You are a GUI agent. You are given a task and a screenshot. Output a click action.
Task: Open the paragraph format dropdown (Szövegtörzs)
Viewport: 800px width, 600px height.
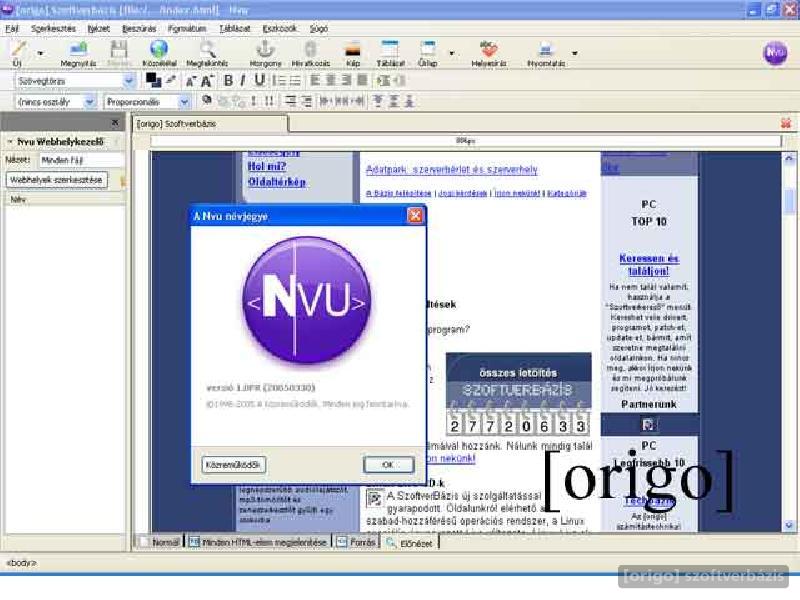[76, 81]
